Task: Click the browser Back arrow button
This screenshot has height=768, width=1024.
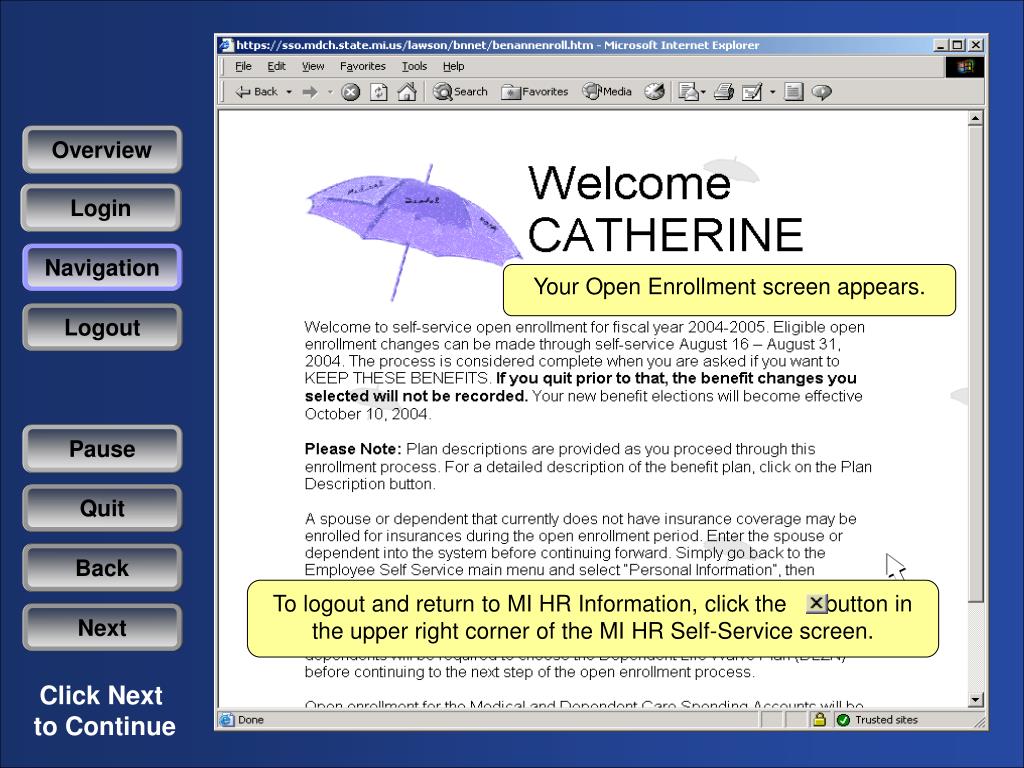Action: 257,92
